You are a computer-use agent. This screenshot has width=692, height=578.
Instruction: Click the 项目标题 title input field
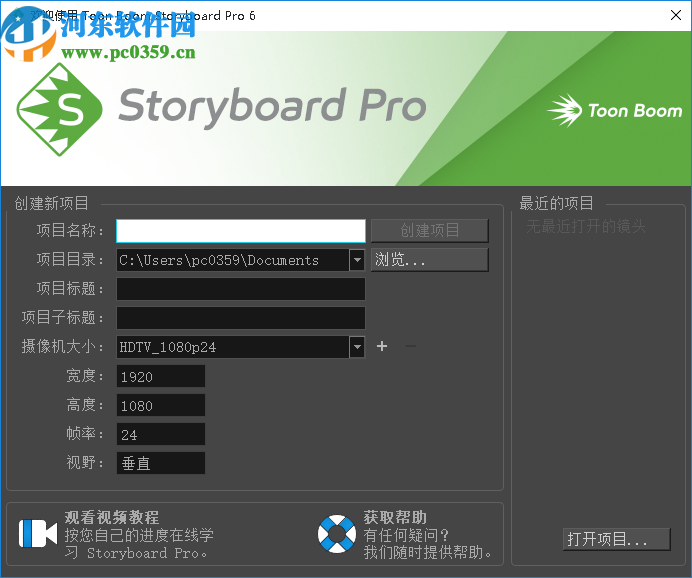click(241, 289)
